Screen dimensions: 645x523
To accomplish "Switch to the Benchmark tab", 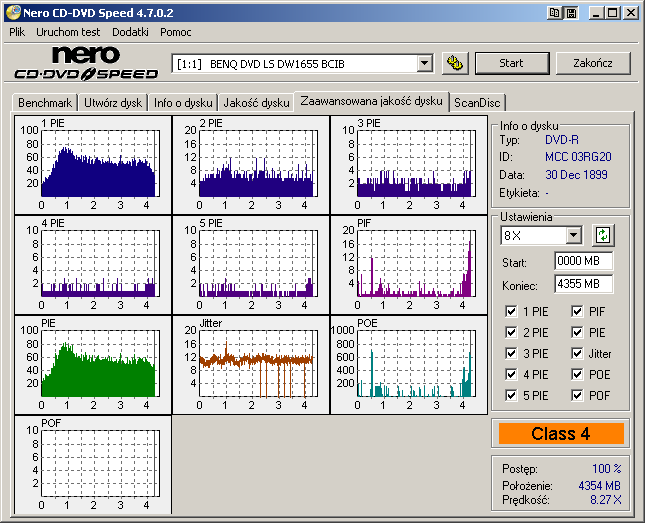I will (45, 103).
